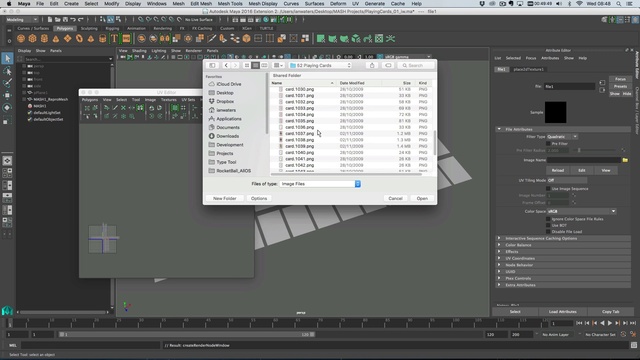Image resolution: width=640 pixels, height=360 pixels.
Task: Select the Lasso tool in the toolbox
Action: tap(7, 71)
